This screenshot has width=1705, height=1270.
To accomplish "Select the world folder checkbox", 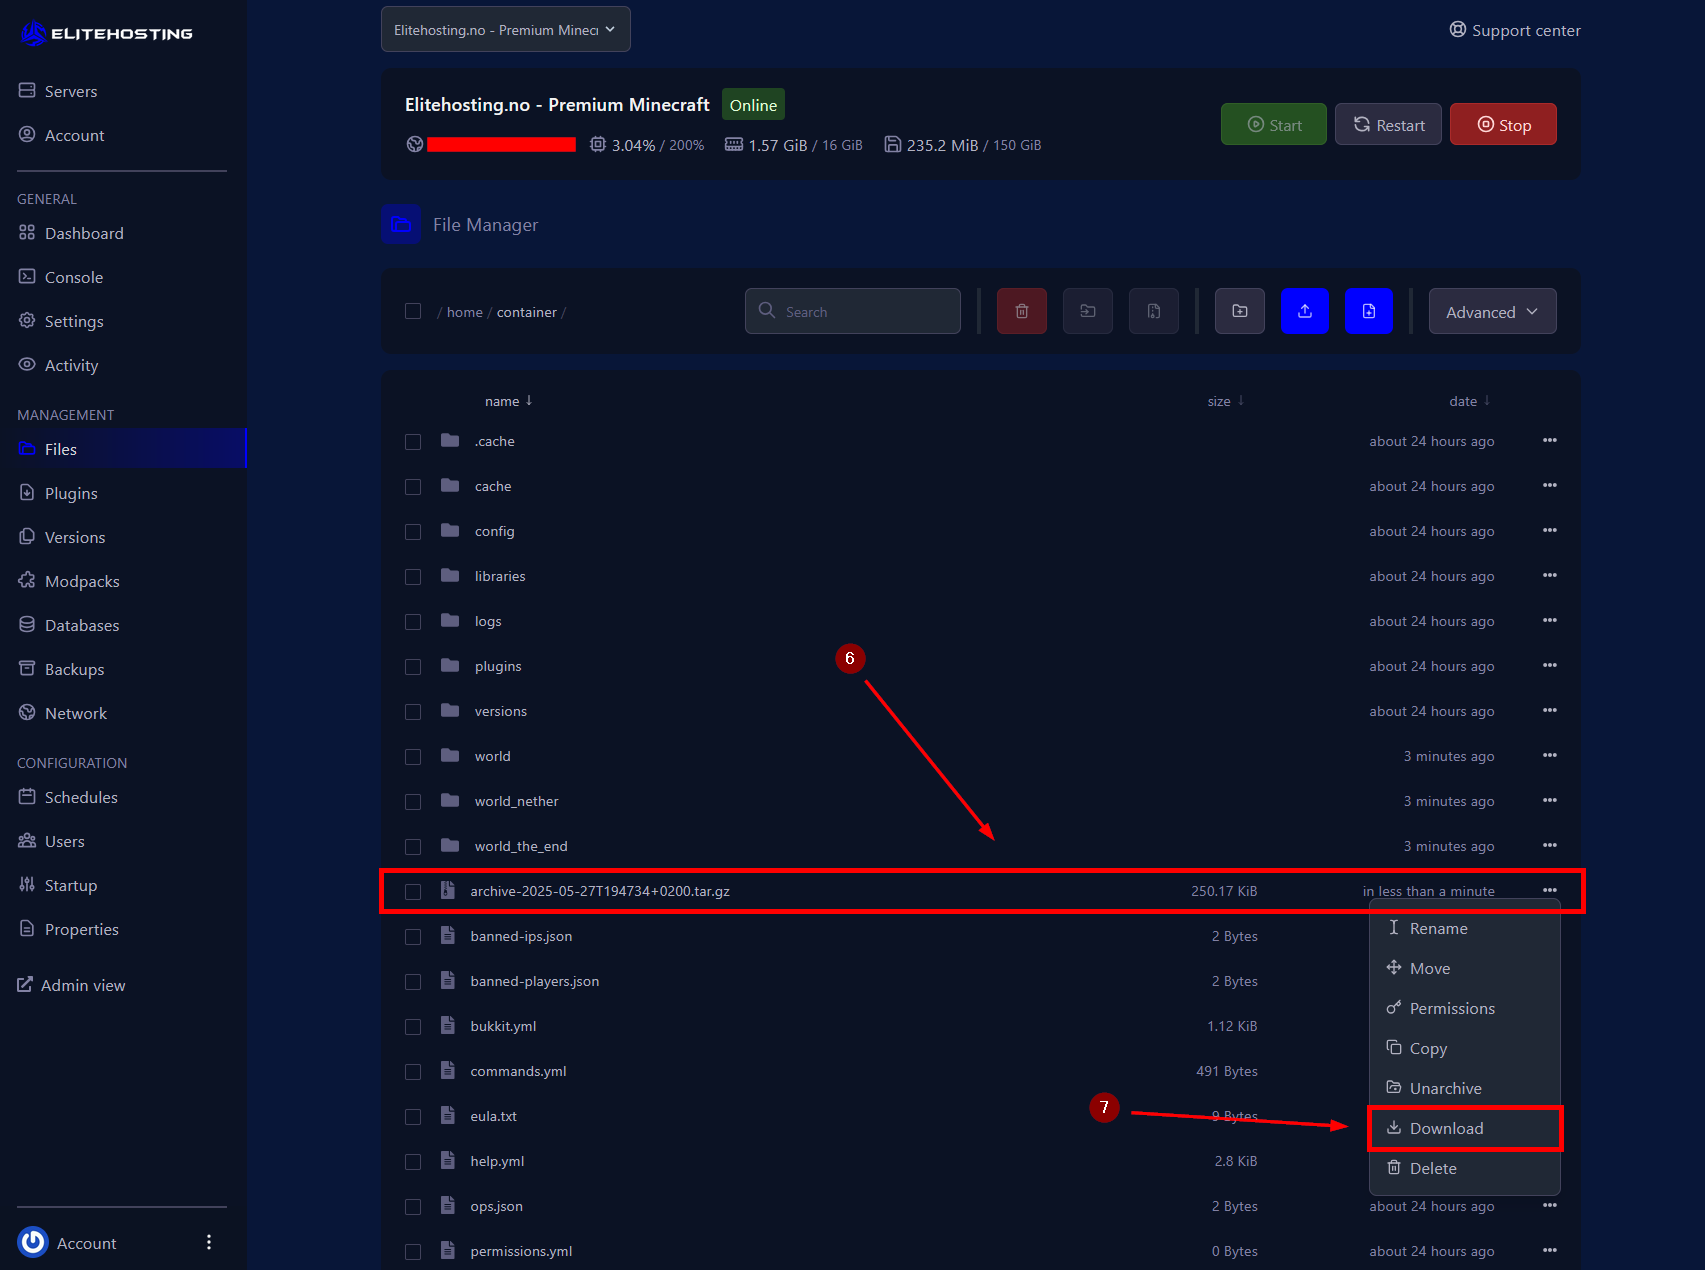I will point(413,757).
